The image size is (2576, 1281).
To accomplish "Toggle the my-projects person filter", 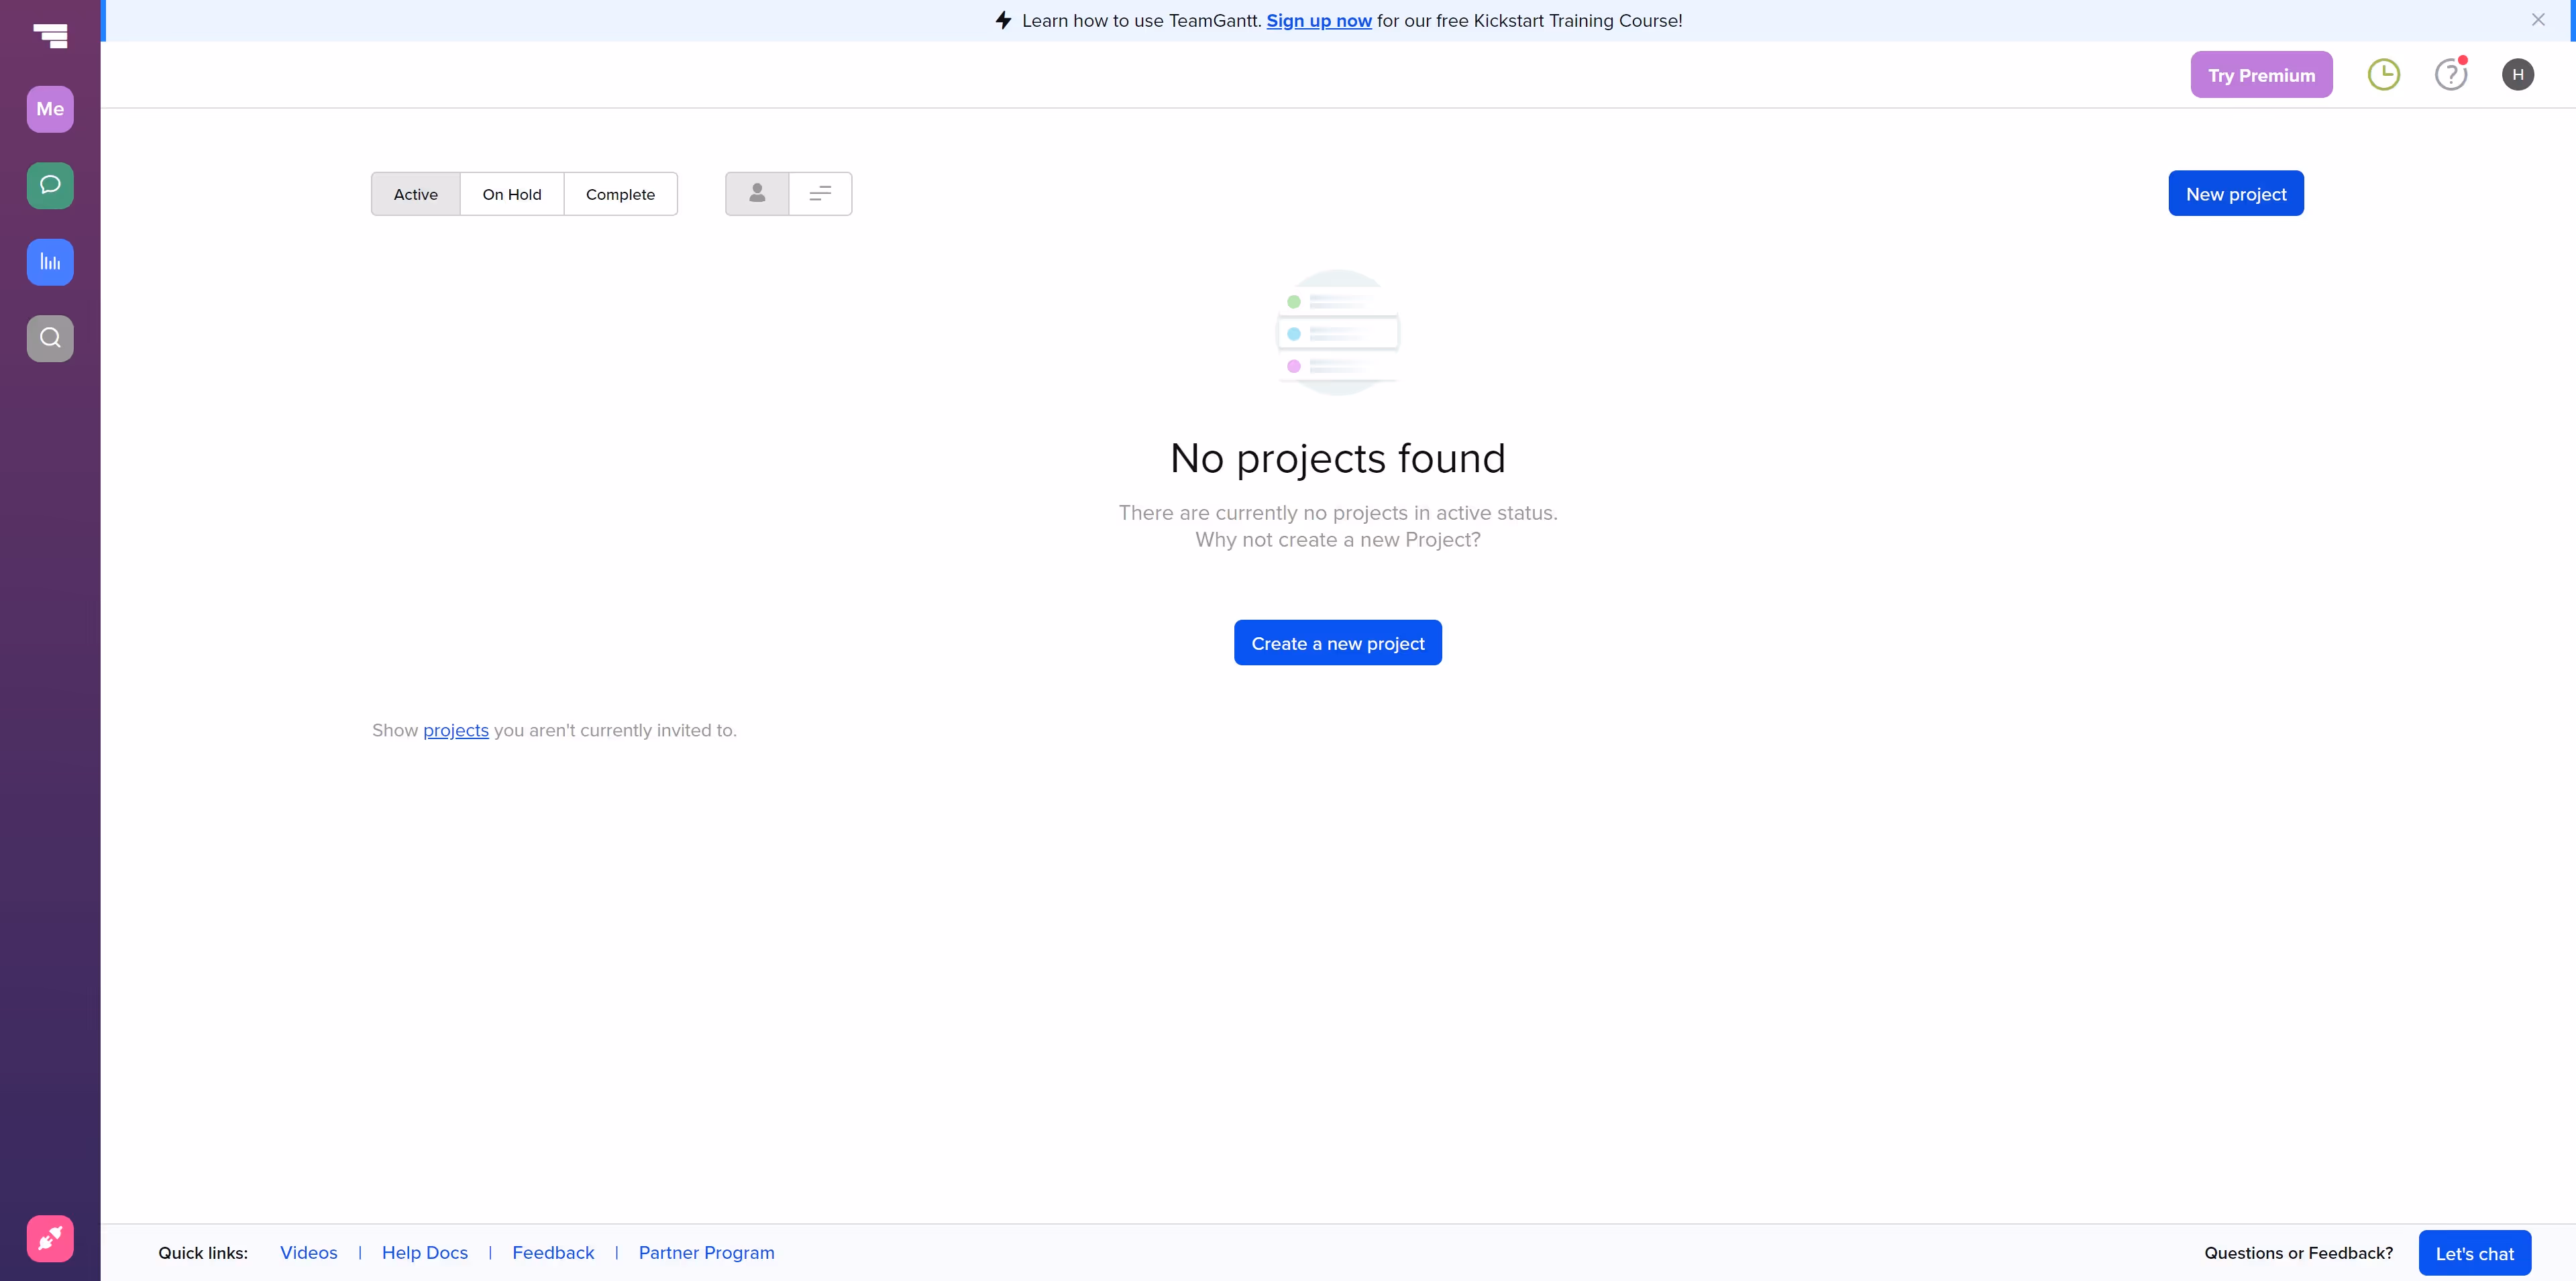I will [x=757, y=194].
